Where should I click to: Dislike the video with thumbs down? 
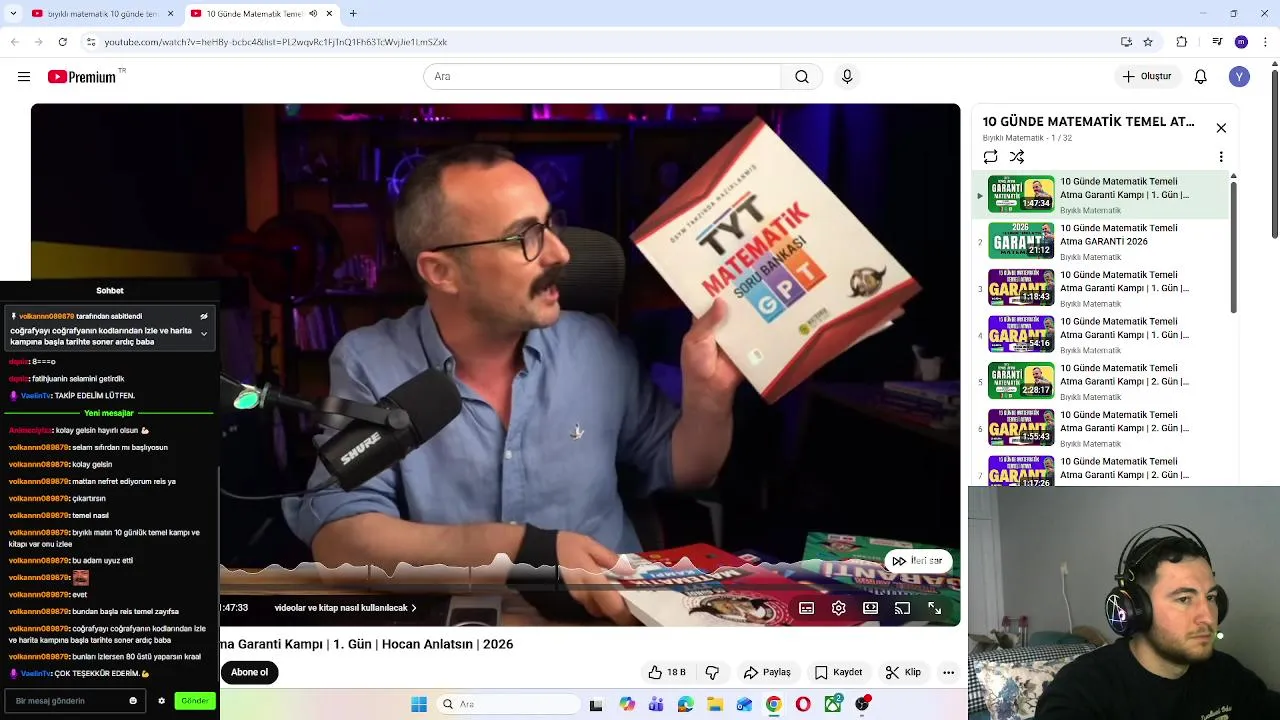pyautogui.click(x=713, y=672)
